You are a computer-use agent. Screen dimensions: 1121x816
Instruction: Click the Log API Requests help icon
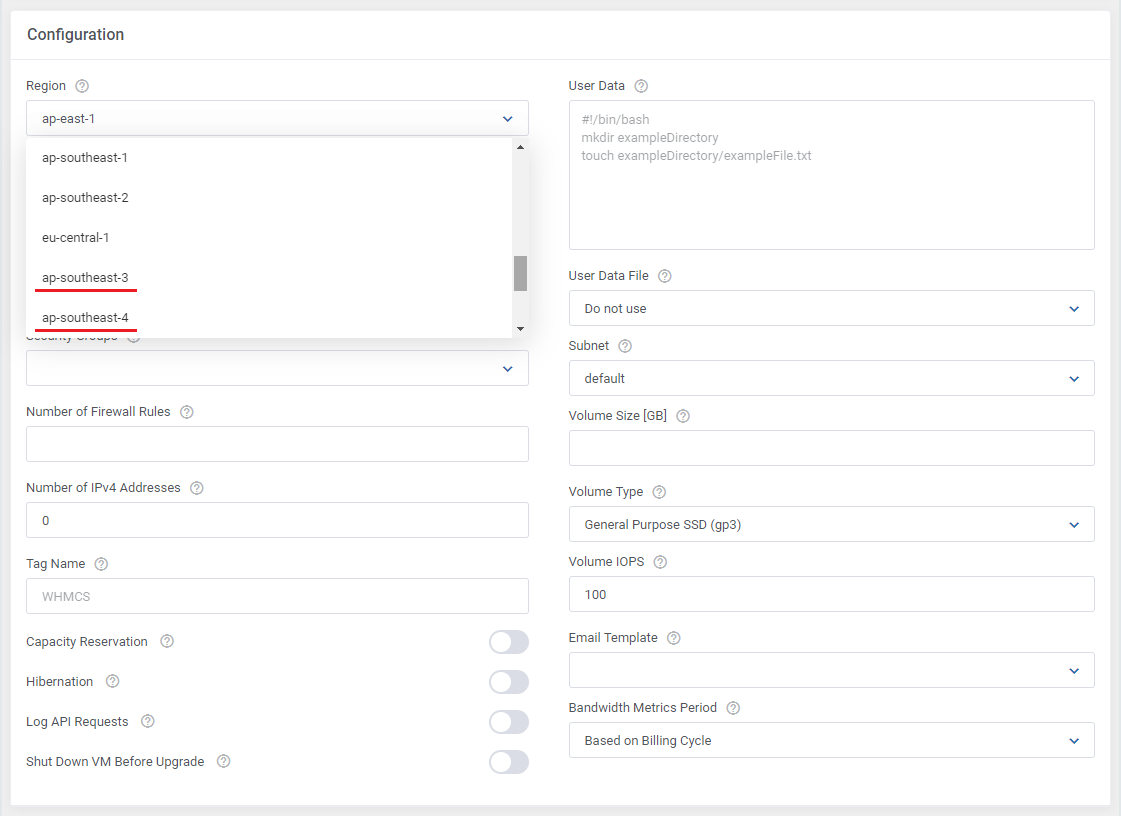pos(147,722)
